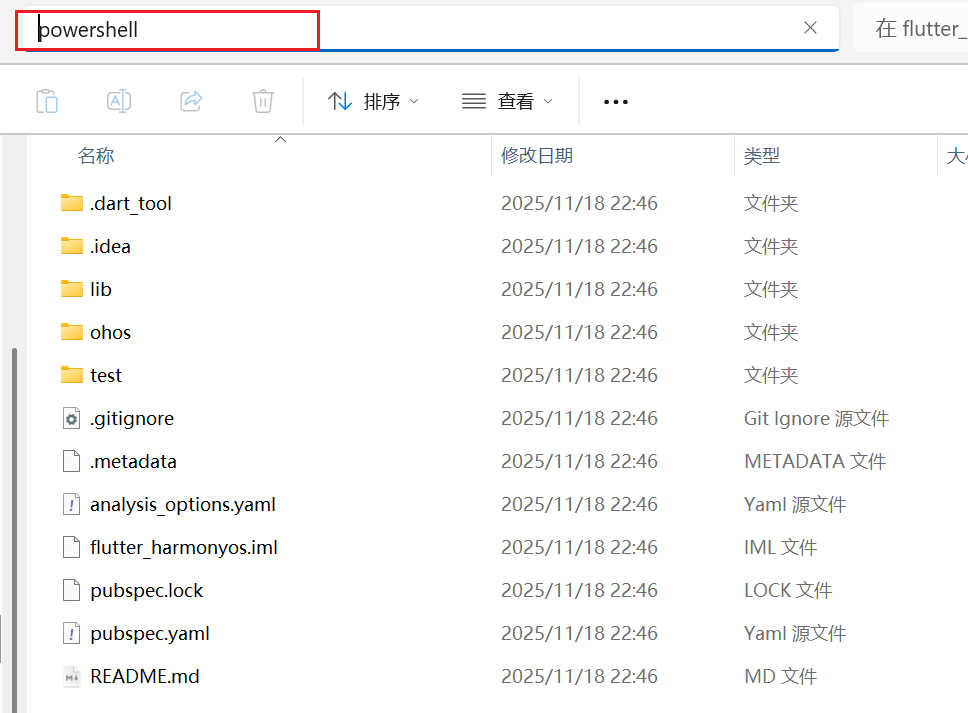968x713 pixels.
Task: Sort by the 修改日期 column header
Action: [536, 156]
